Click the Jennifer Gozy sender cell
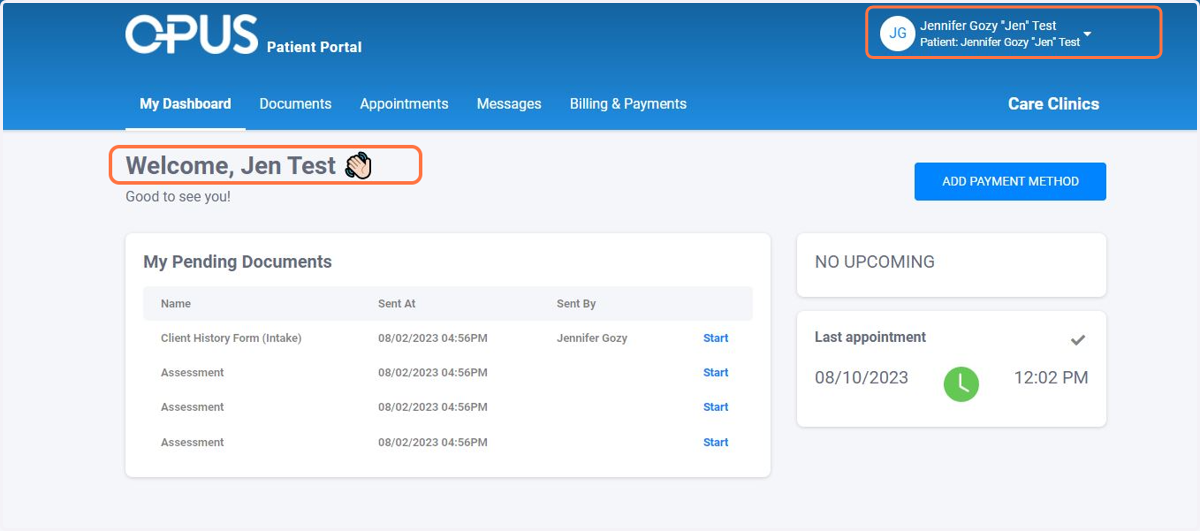1200x531 pixels. [592, 338]
